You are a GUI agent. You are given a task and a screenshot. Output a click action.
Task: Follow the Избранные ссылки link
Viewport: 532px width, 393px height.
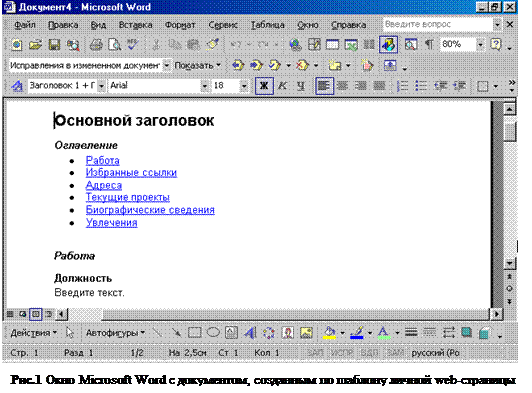point(131,172)
